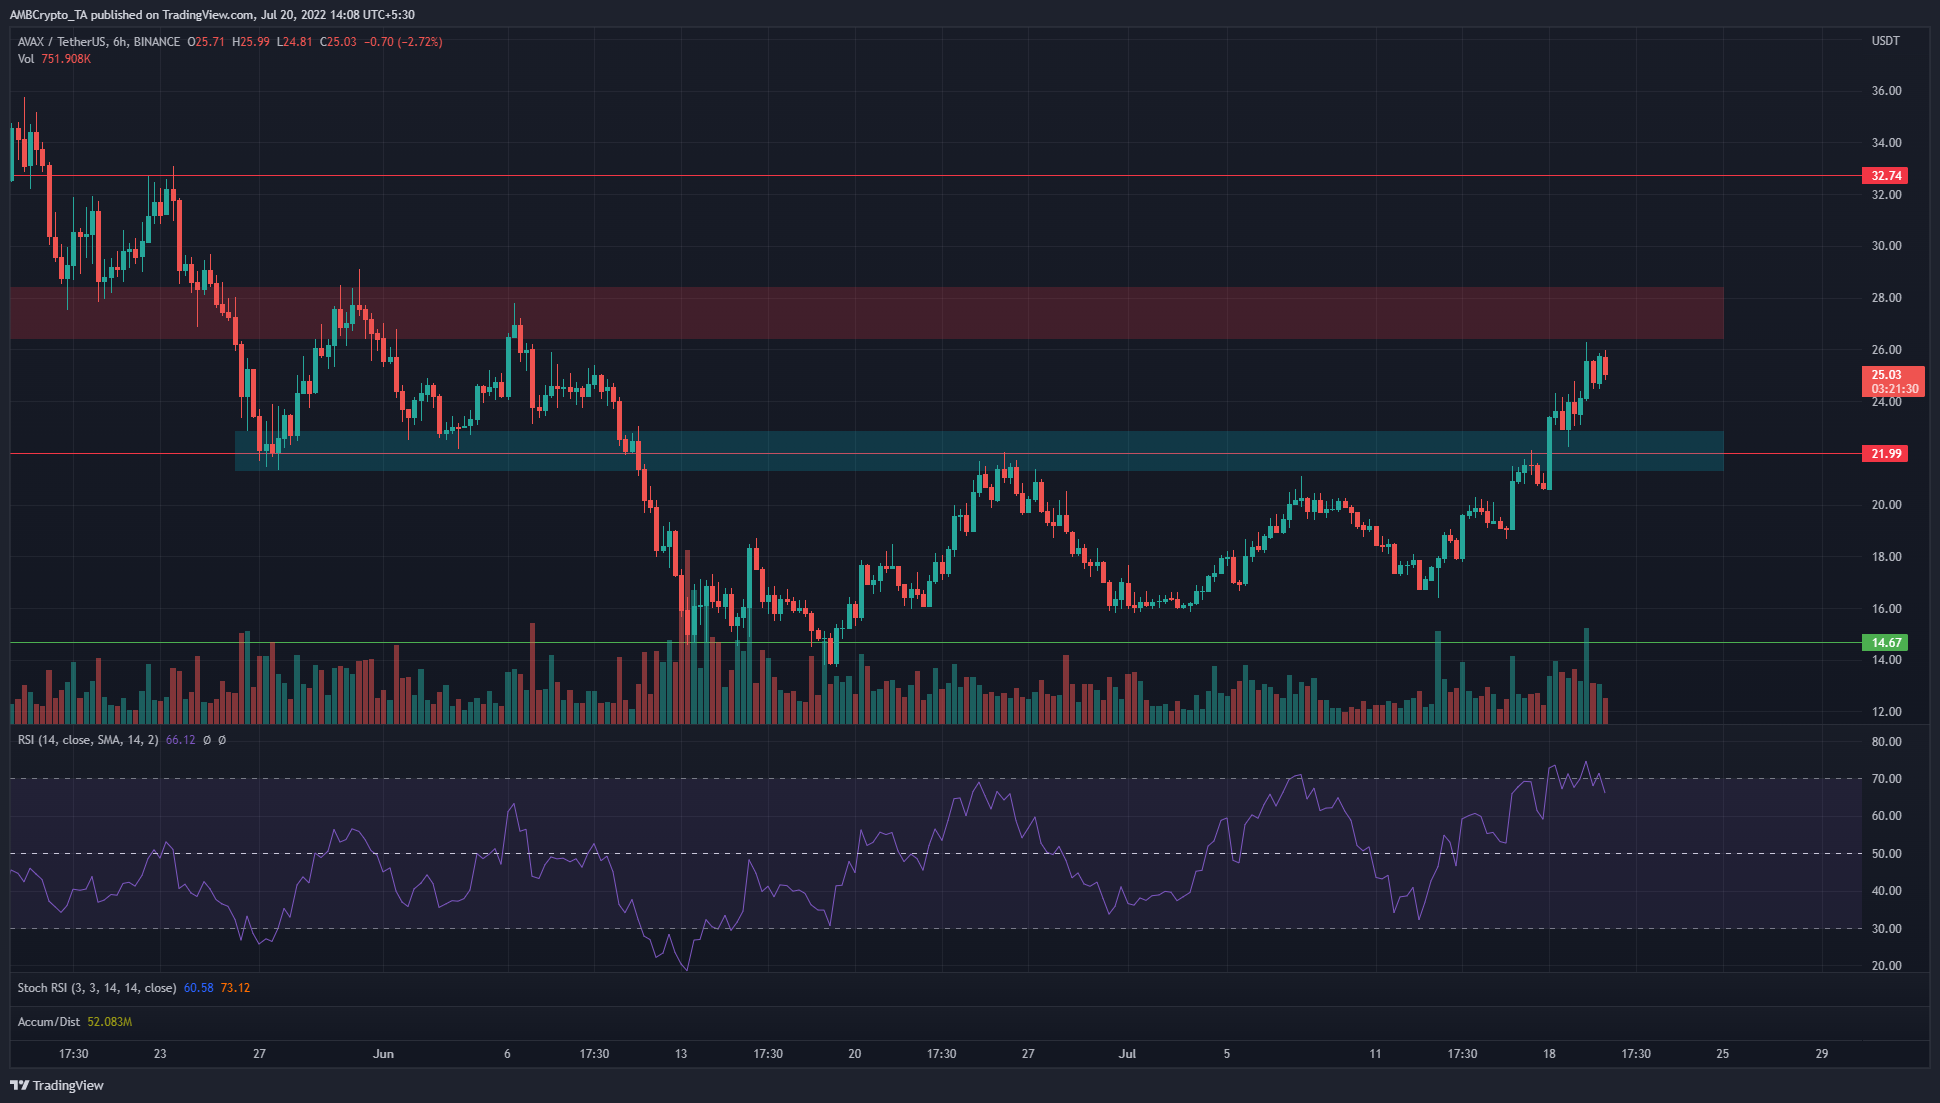Click the 36.00 price axis value
Image resolution: width=1940 pixels, height=1103 pixels.
pos(1886,91)
